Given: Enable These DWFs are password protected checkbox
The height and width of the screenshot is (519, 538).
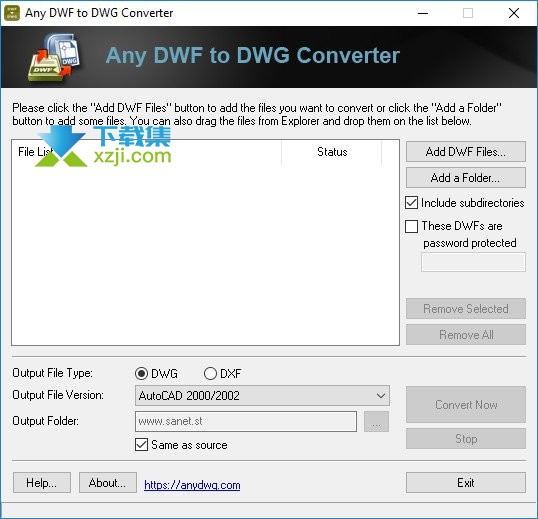Looking at the screenshot, I should [x=411, y=226].
